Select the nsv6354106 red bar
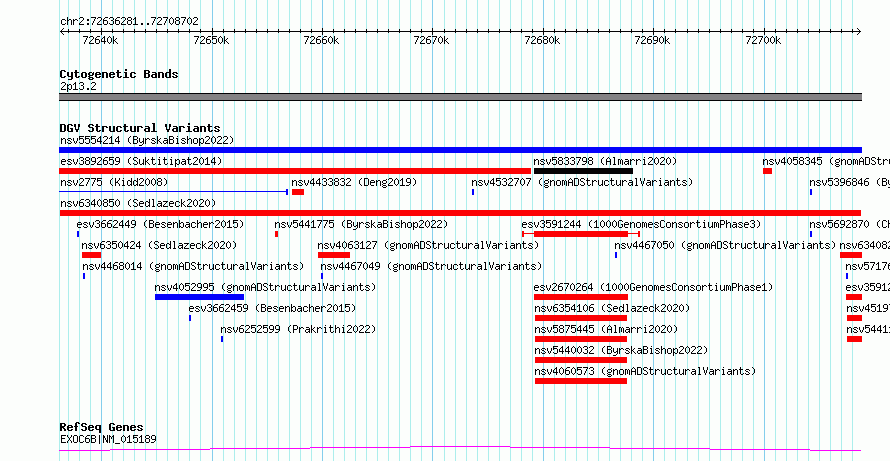Screen dimensions: 890x461 coord(581,318)
